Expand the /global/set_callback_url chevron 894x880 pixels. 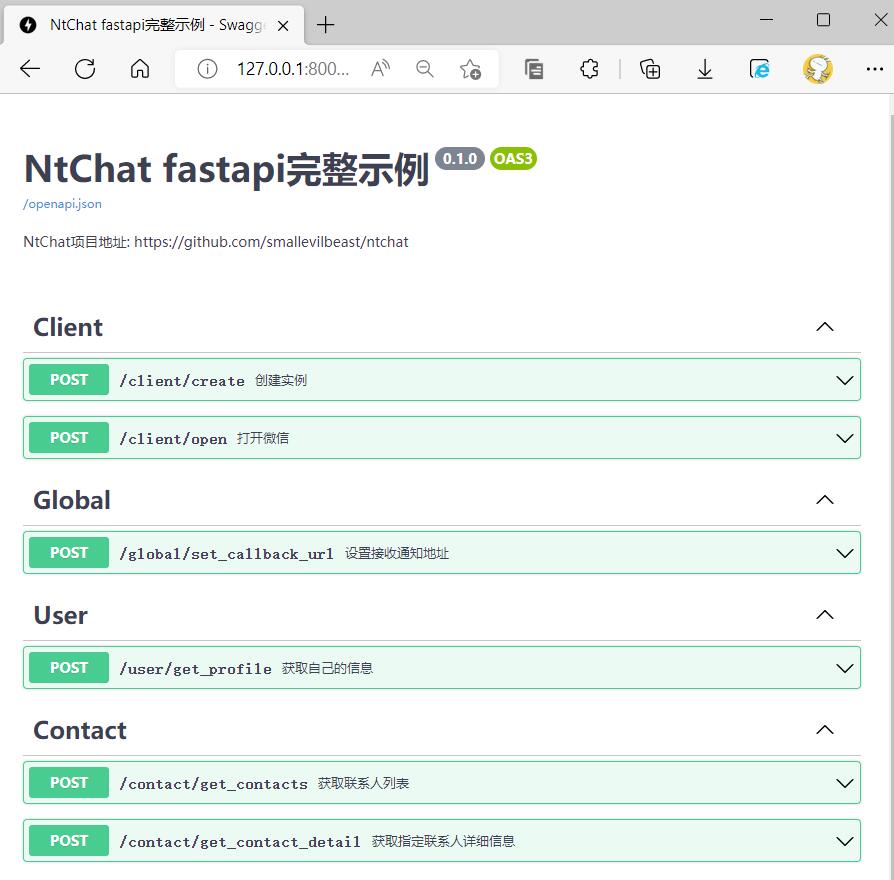click(x=844, y=553)
